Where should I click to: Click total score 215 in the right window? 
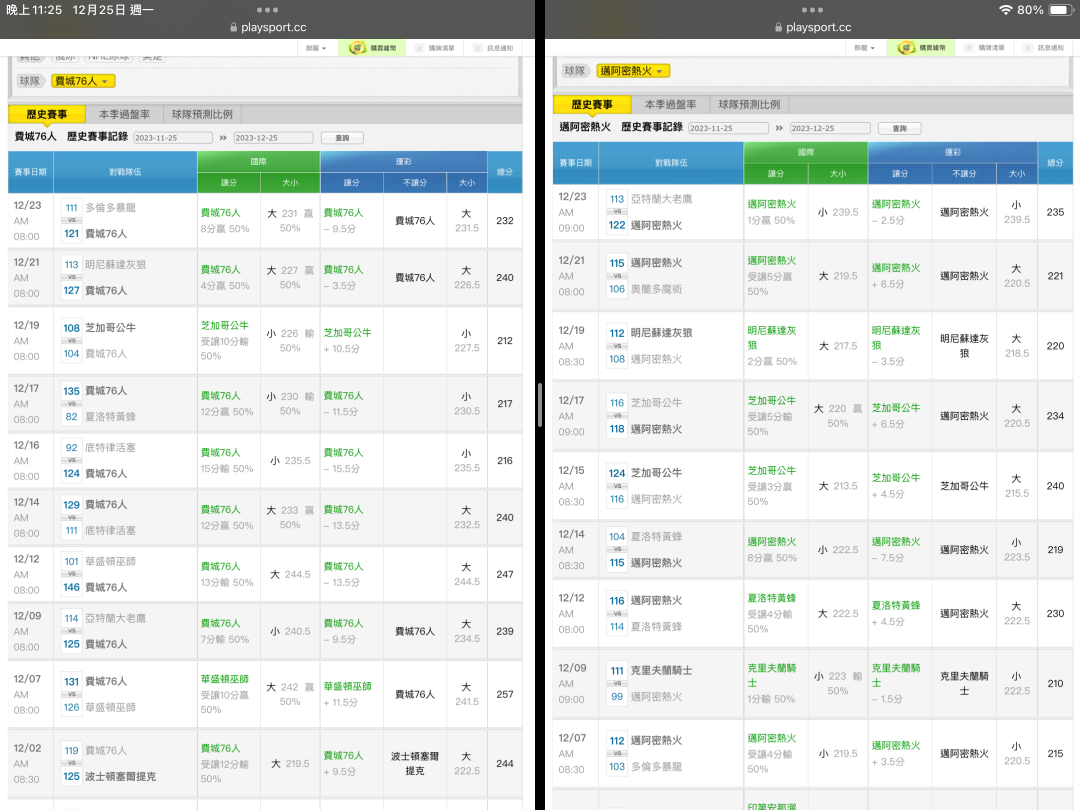[x=1055, y=754]
